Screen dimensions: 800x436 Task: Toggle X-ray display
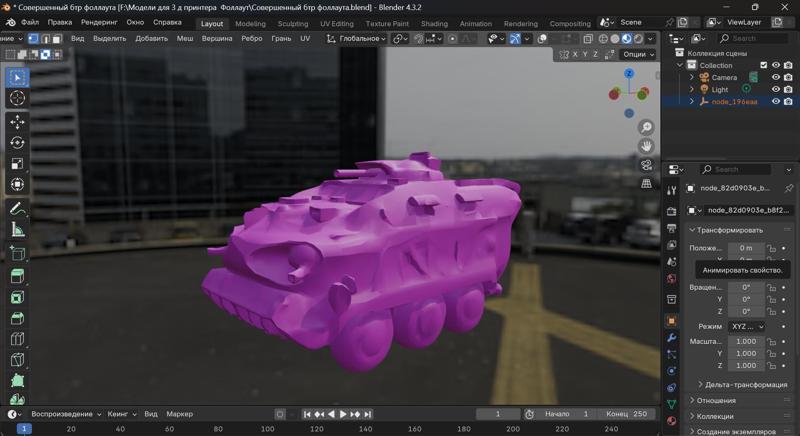coord(588,39)
